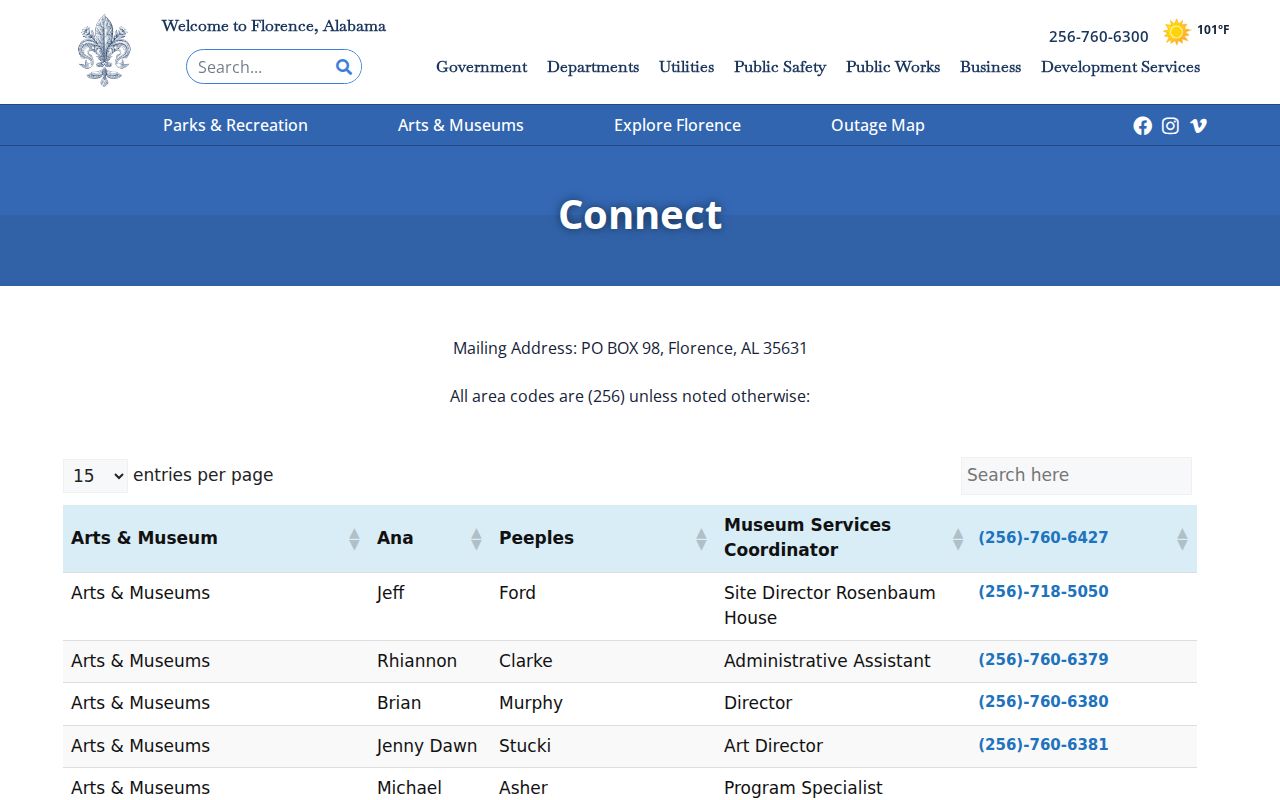Open the Public Safety menu
The height and width of the screenshot is (800, 1280).
(x=780, y=67)
